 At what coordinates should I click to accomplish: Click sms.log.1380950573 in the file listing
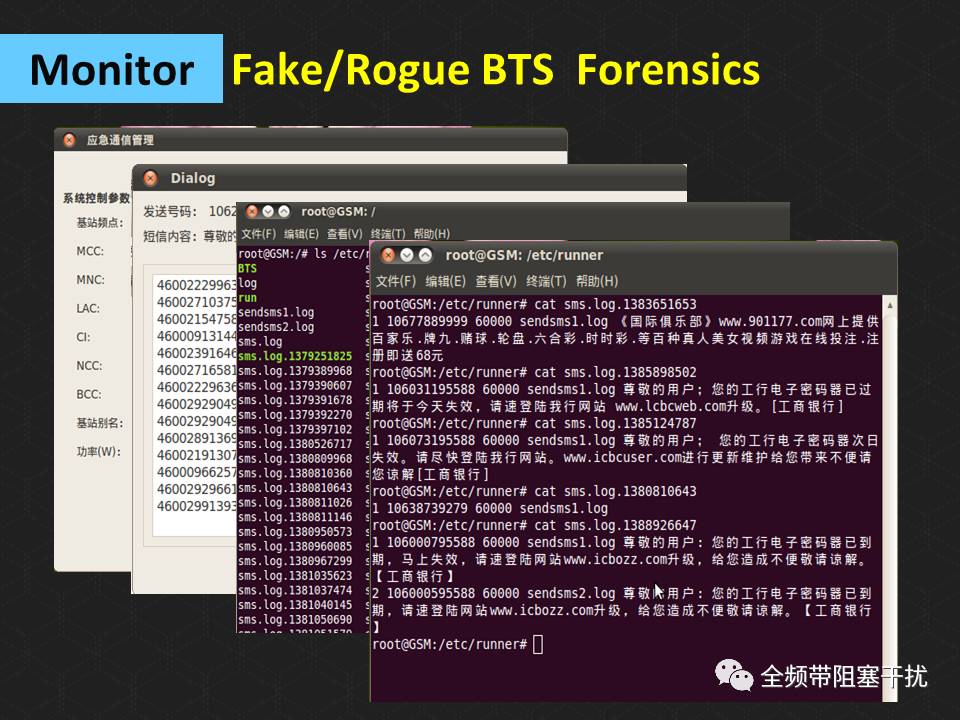pyautogui.click(x=295, y=532)
